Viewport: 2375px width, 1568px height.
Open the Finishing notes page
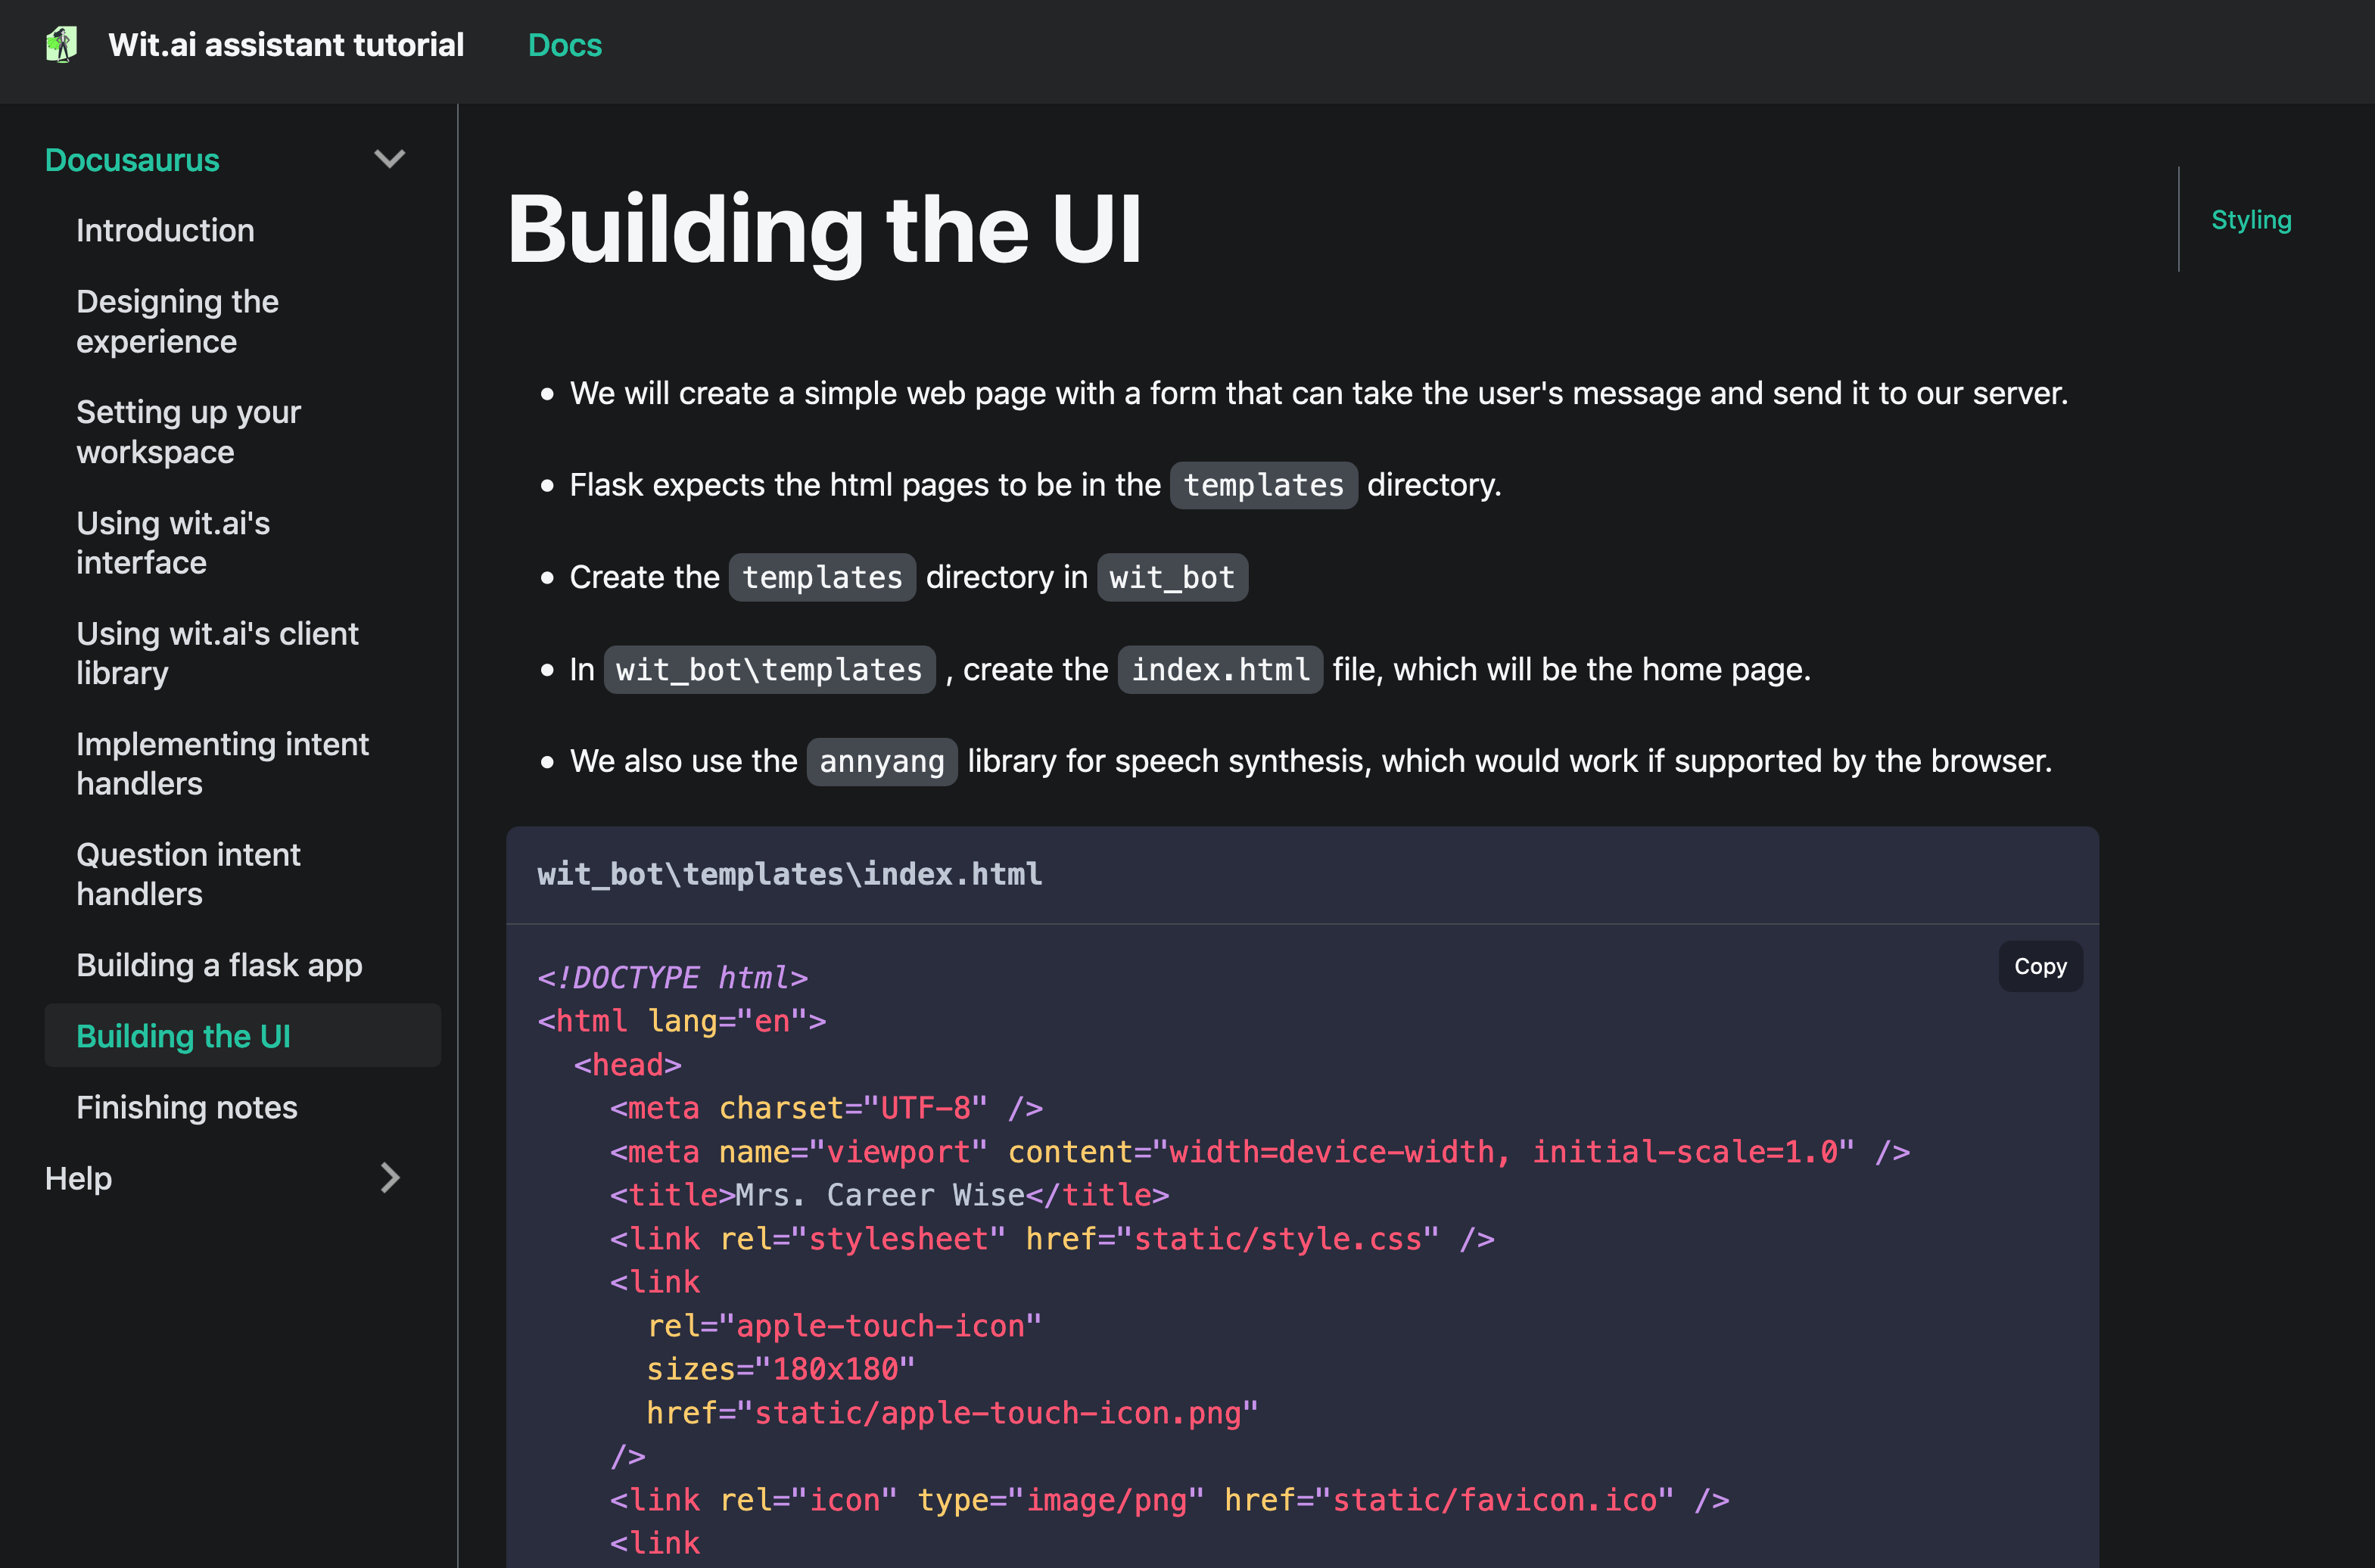[x=187, y=1107]
